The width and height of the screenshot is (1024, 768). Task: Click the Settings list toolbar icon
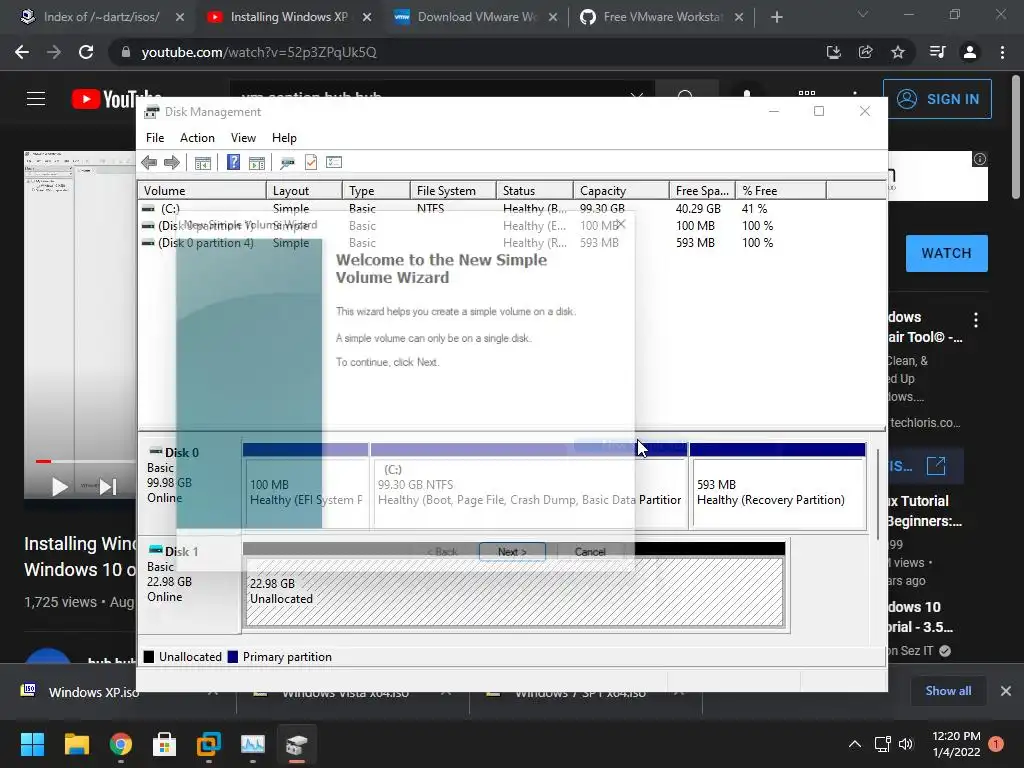334,162
